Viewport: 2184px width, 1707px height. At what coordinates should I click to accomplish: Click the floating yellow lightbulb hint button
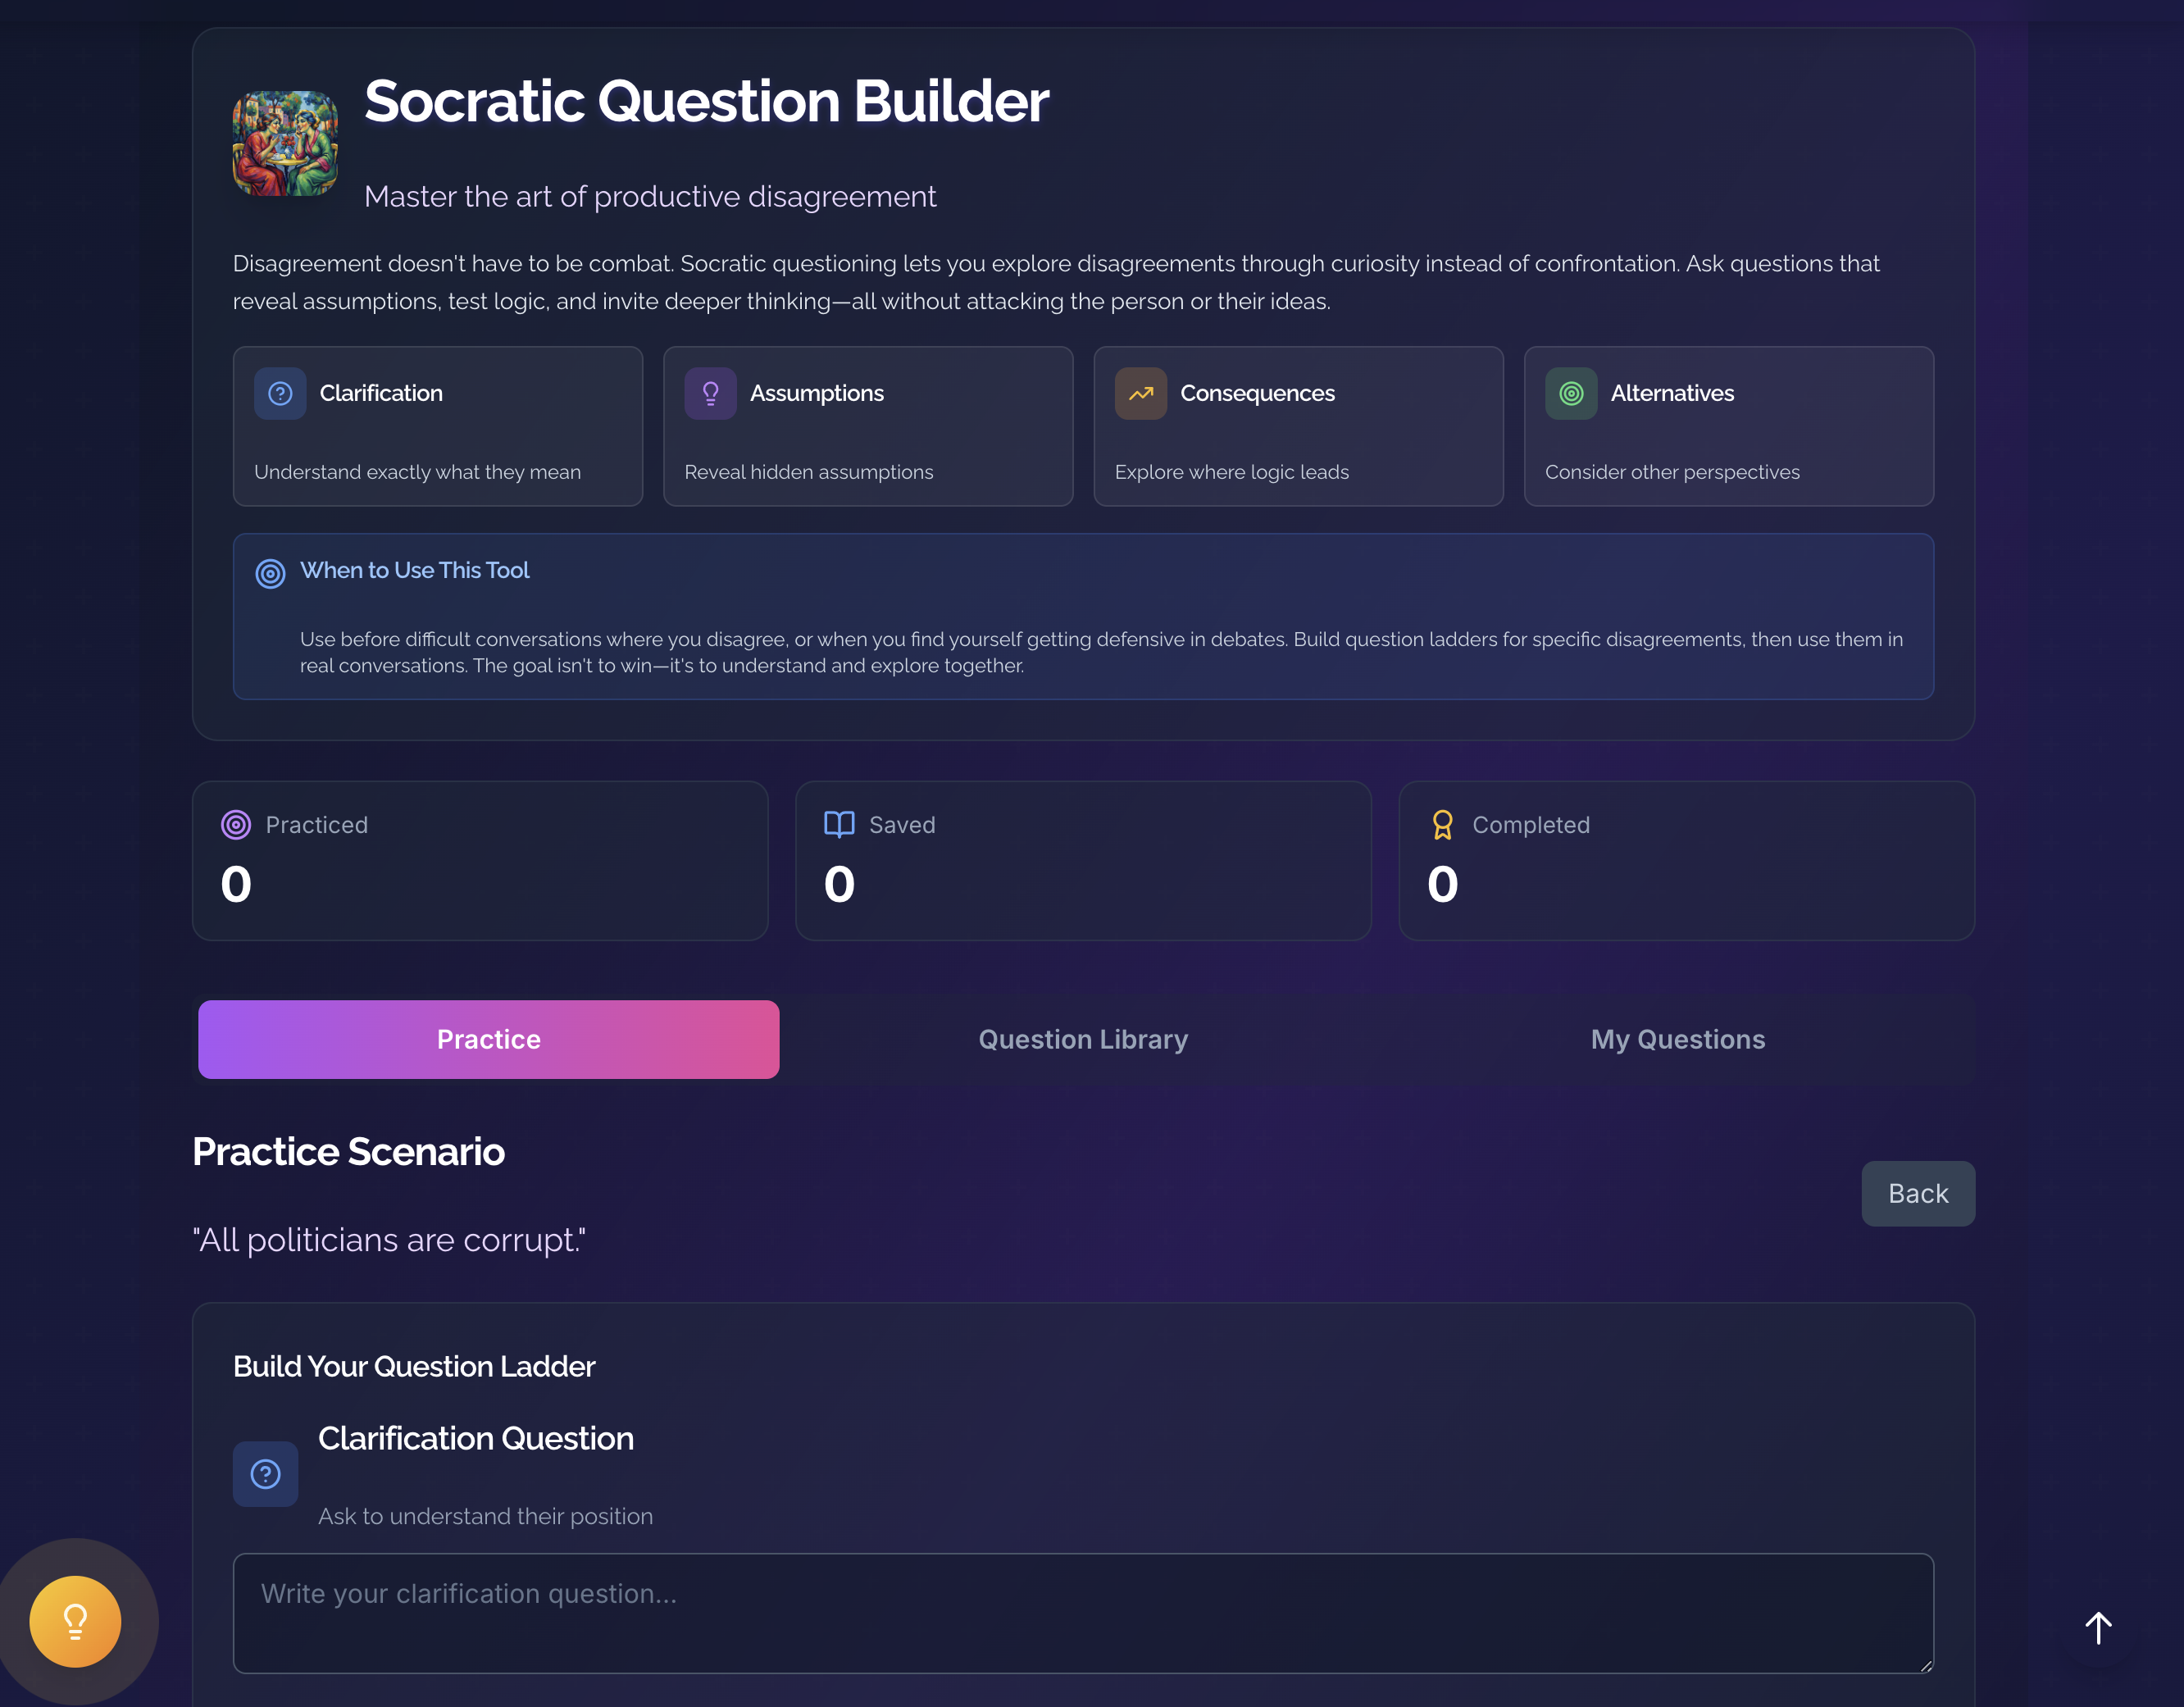coord(75,1621)
